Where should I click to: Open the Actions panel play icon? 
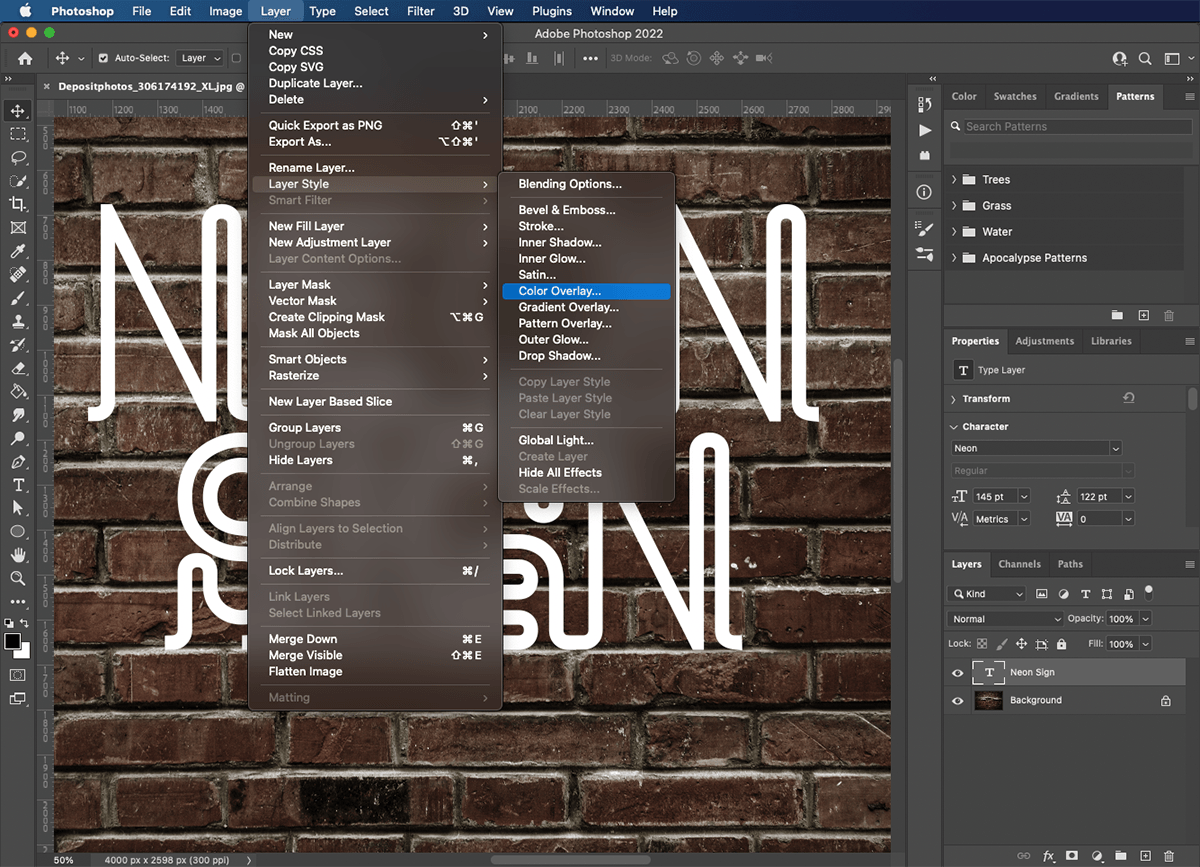[x=924, y=130]
